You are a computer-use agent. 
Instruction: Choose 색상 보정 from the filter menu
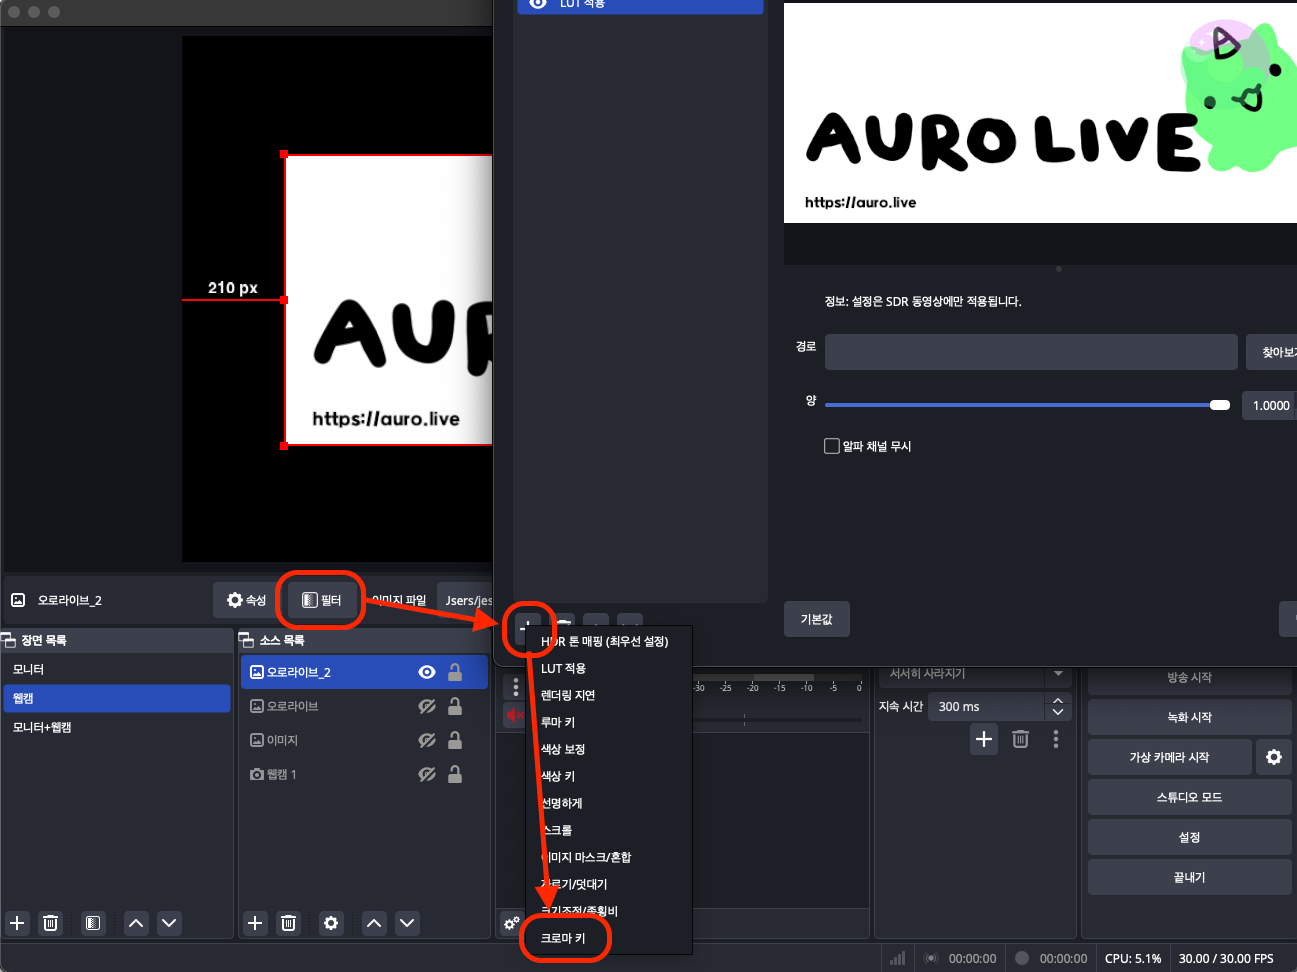click(611, 749)
